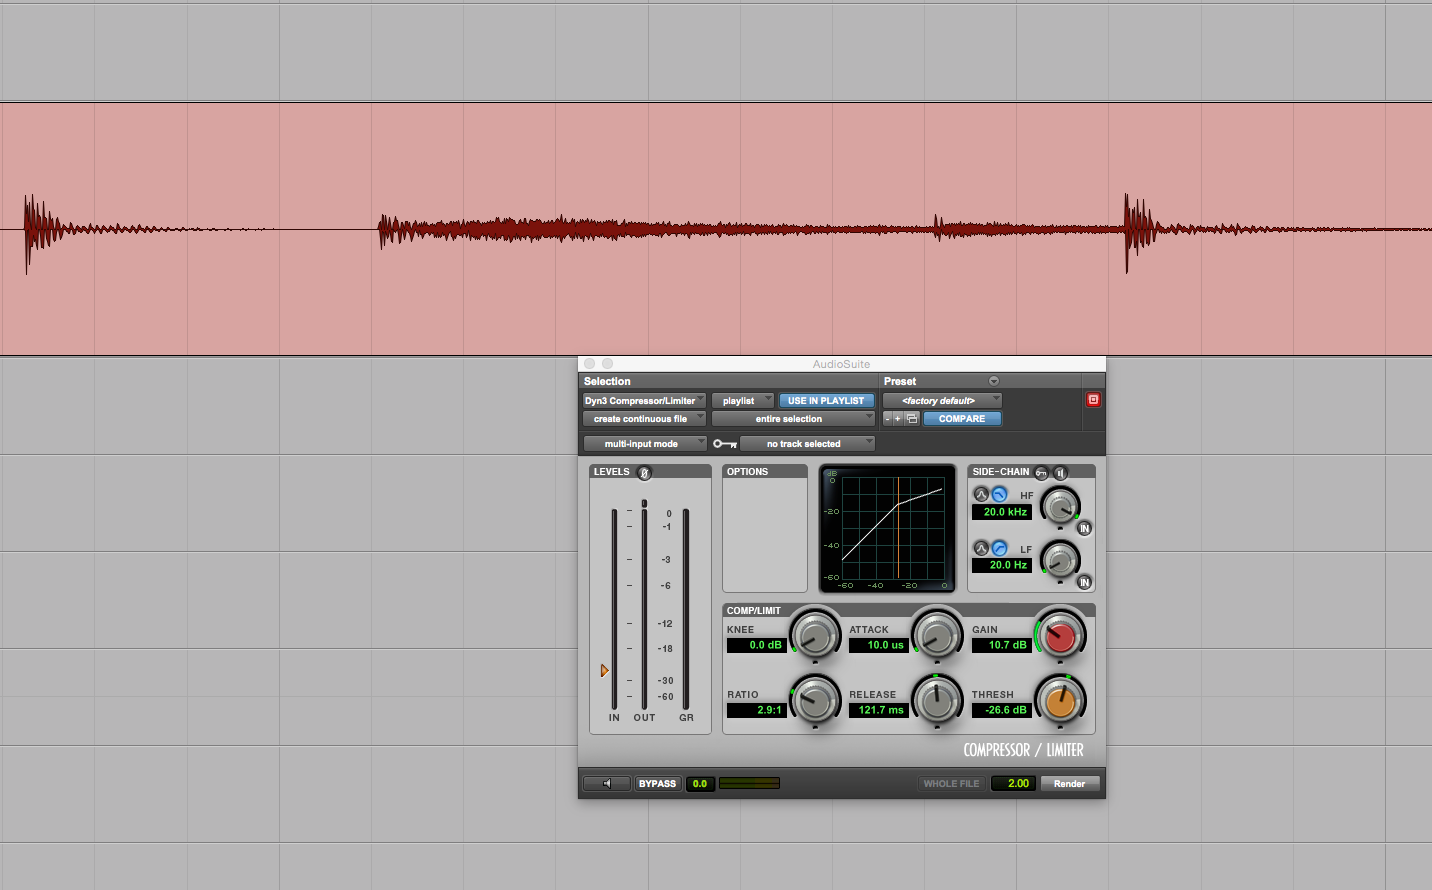Click the side-chain listen speaker icon
The image size is (1432, 890).
click(1060, 472)
